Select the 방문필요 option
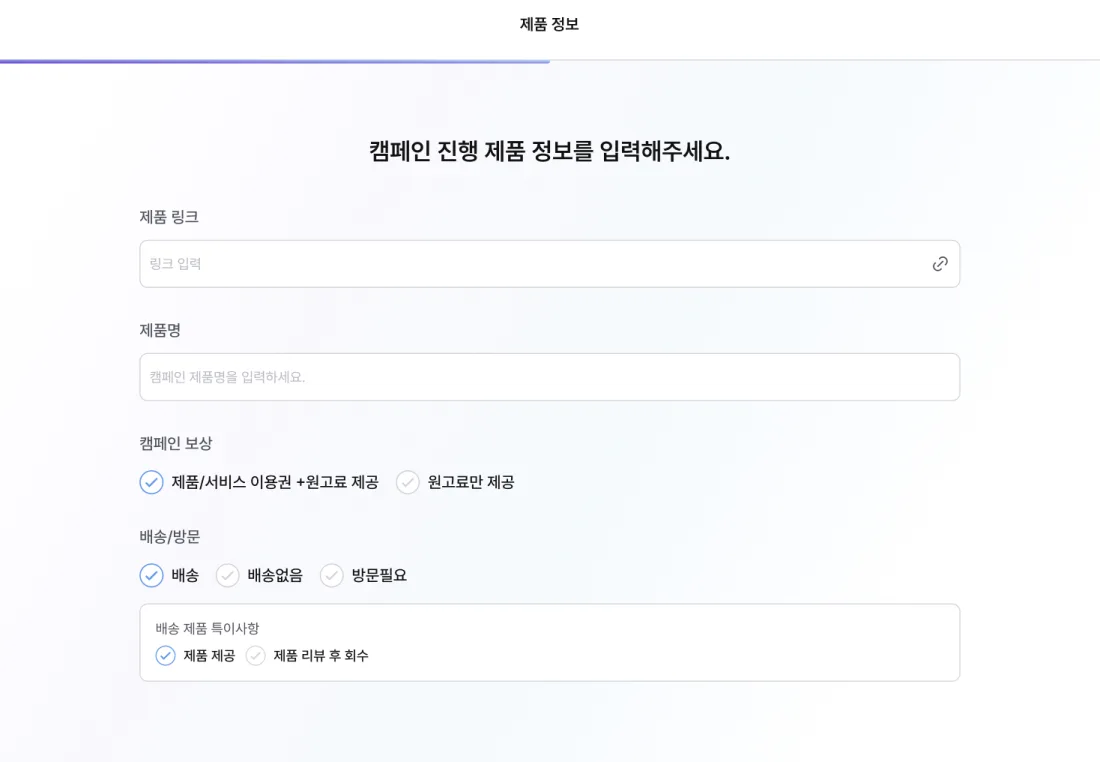 363,575
